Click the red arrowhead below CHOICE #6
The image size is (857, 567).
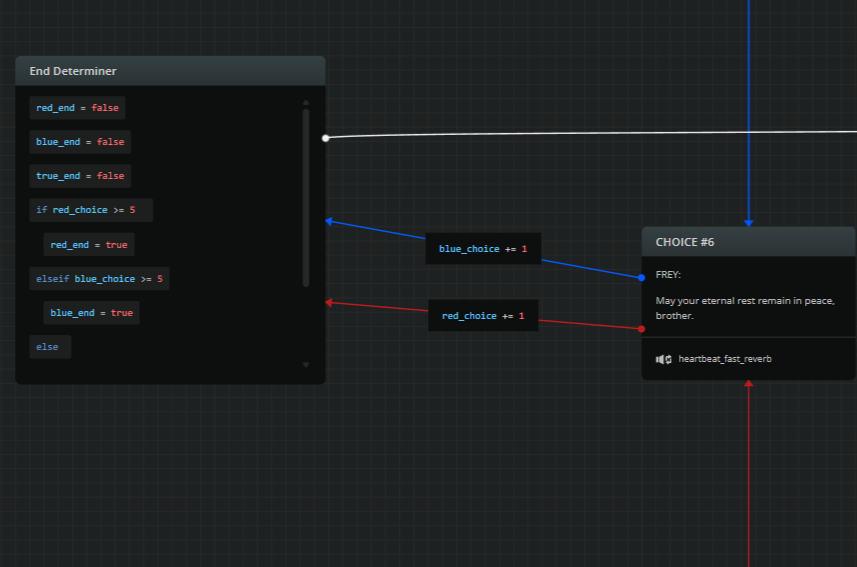pos(748,385)
